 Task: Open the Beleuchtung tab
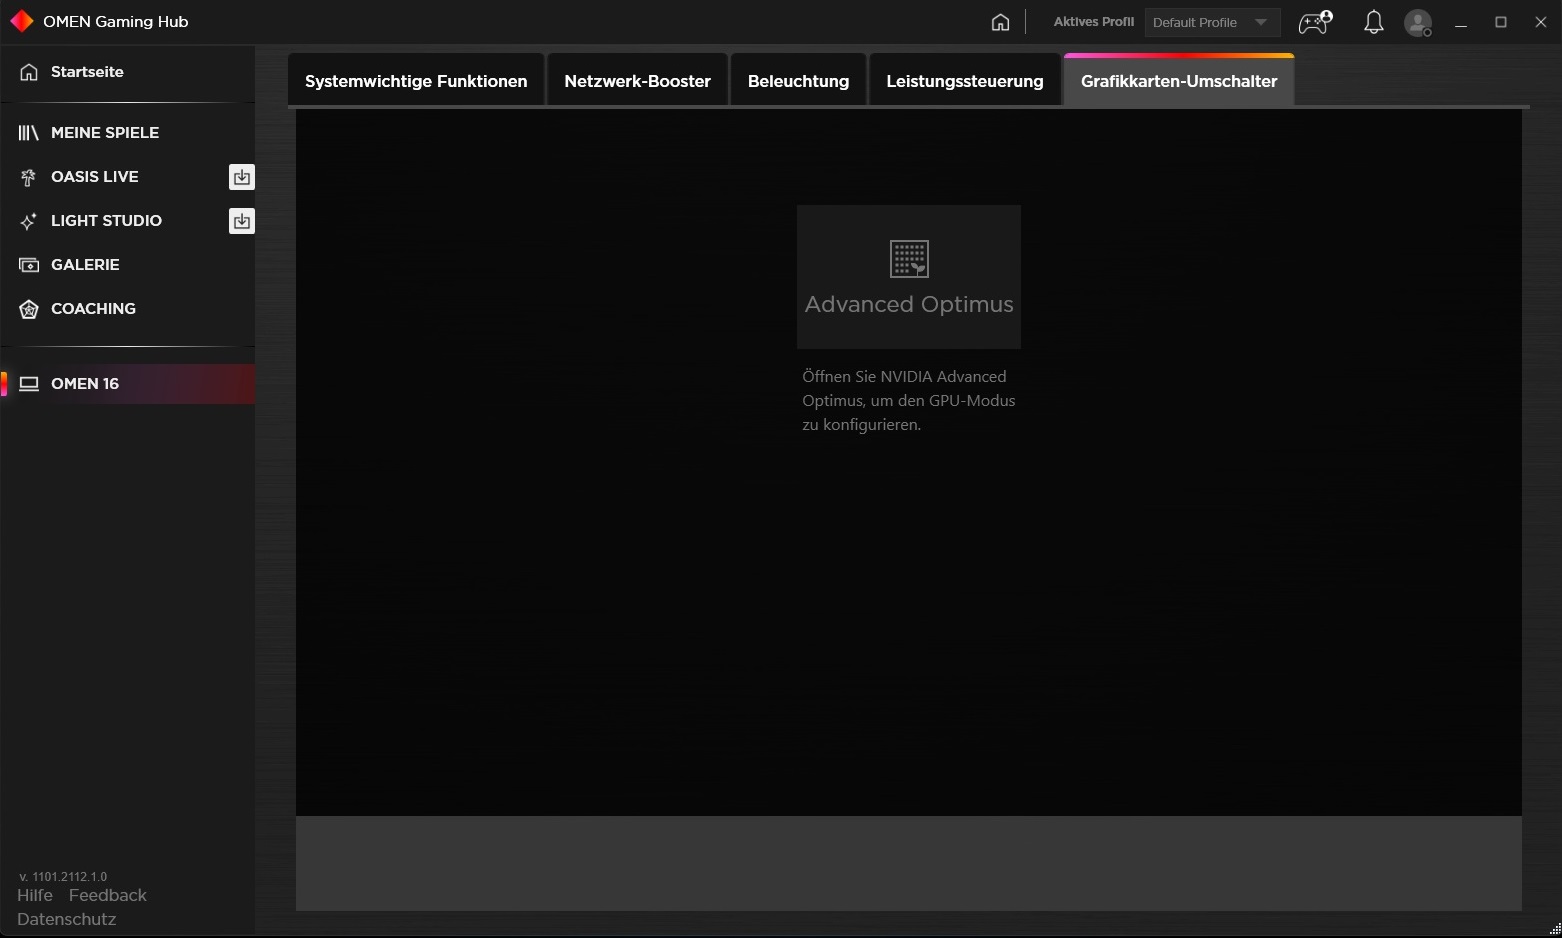[x=798, y=81]
